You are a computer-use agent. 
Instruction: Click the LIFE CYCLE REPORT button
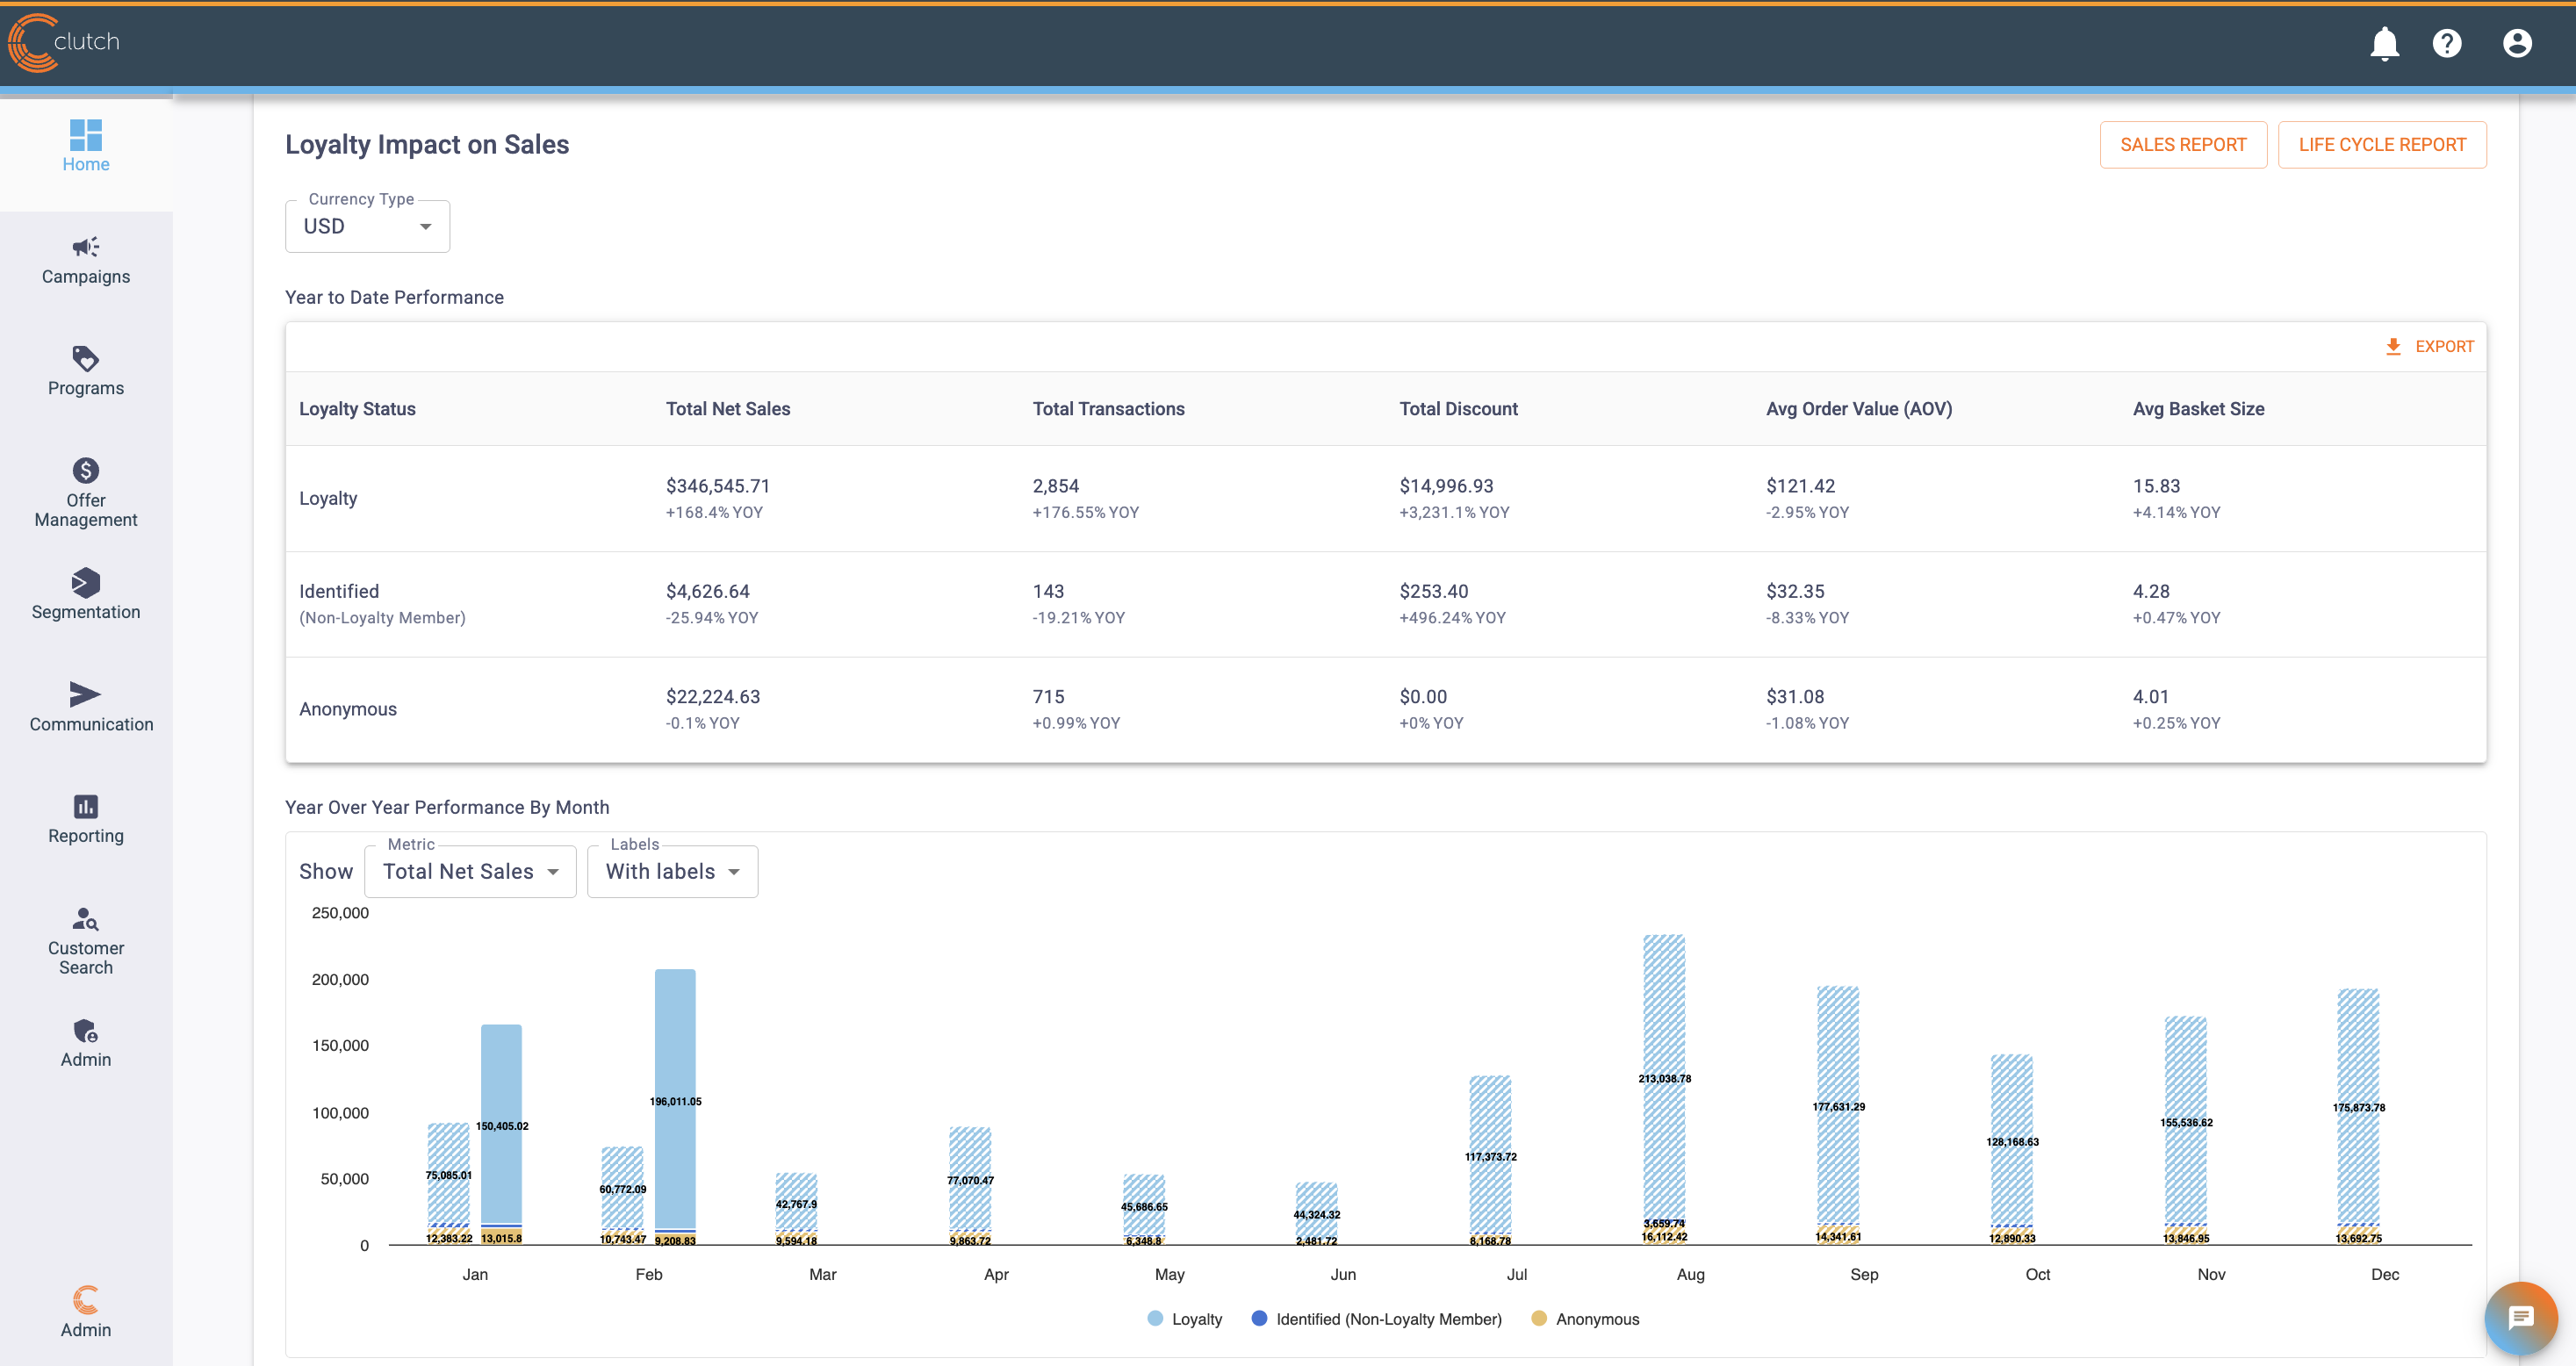pos(2381,145)
